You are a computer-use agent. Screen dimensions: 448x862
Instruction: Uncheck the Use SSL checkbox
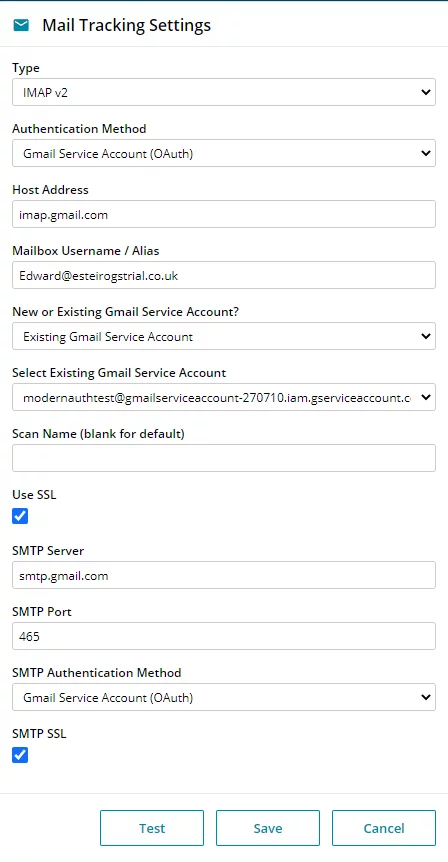[x=20, y=516]
